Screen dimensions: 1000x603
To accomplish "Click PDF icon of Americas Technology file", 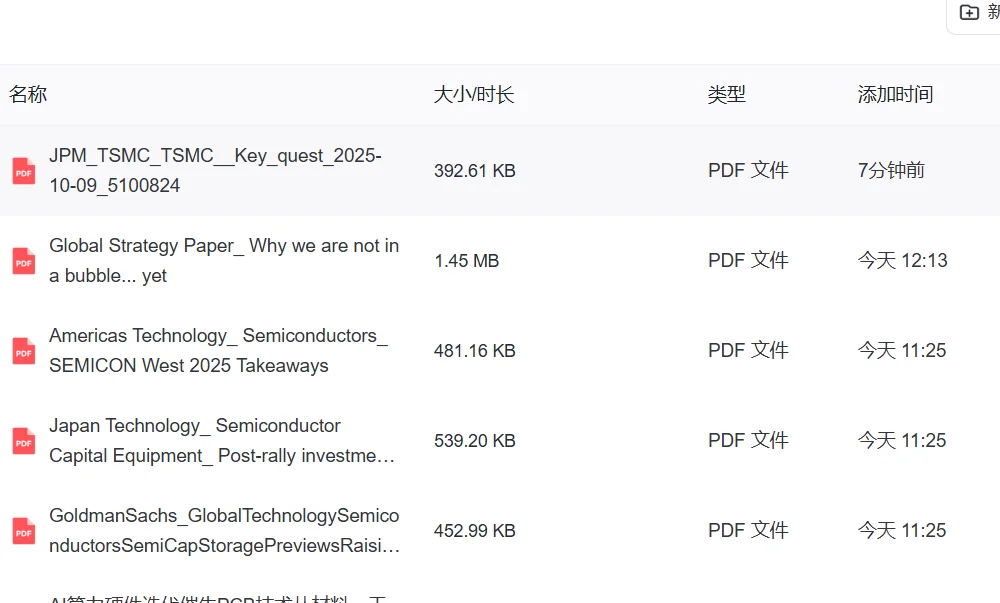I will pos(24,351).
